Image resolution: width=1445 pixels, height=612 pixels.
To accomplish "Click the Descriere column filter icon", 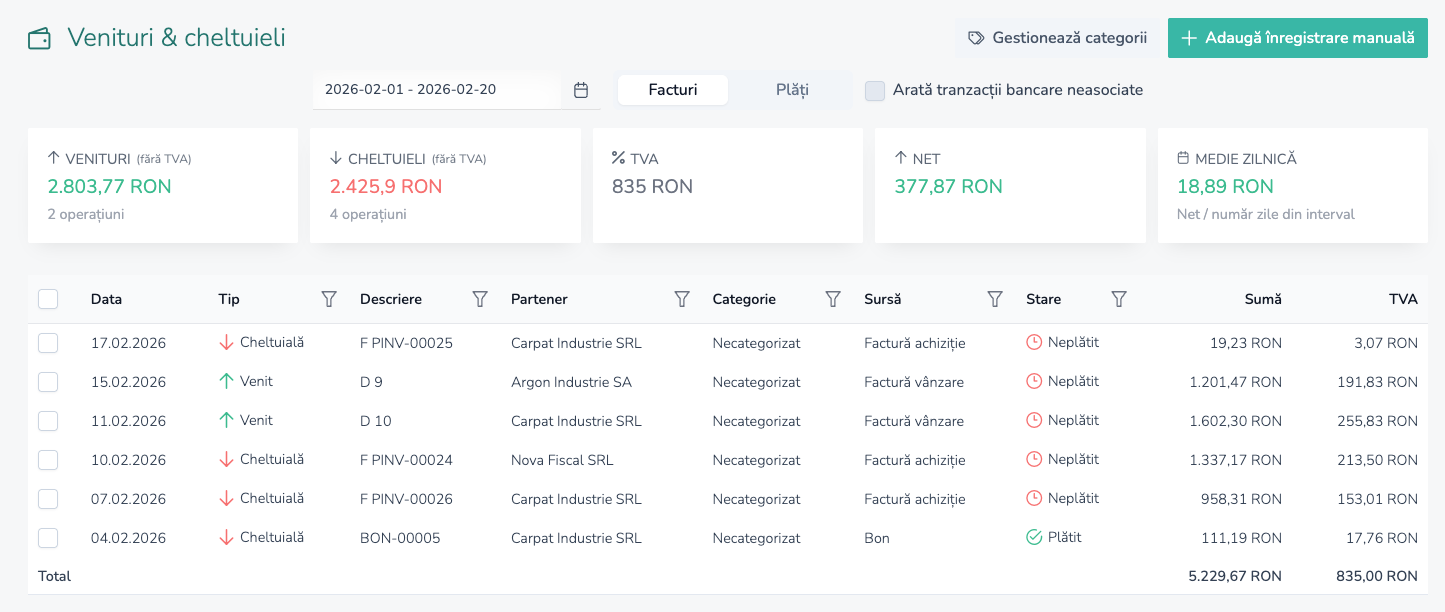I will click(480, 299).
